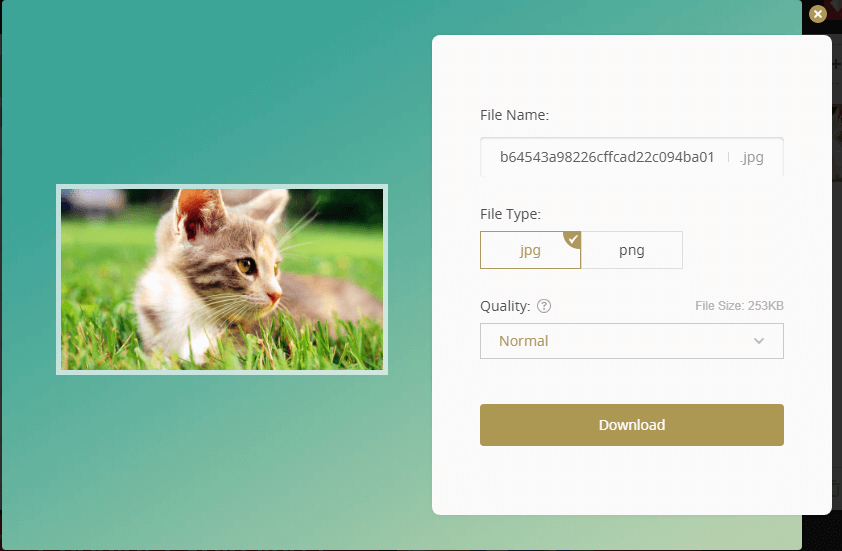This screenshot has height=551, width=842.
Task: Click the green gradient area above the preview
Action: 222,100
